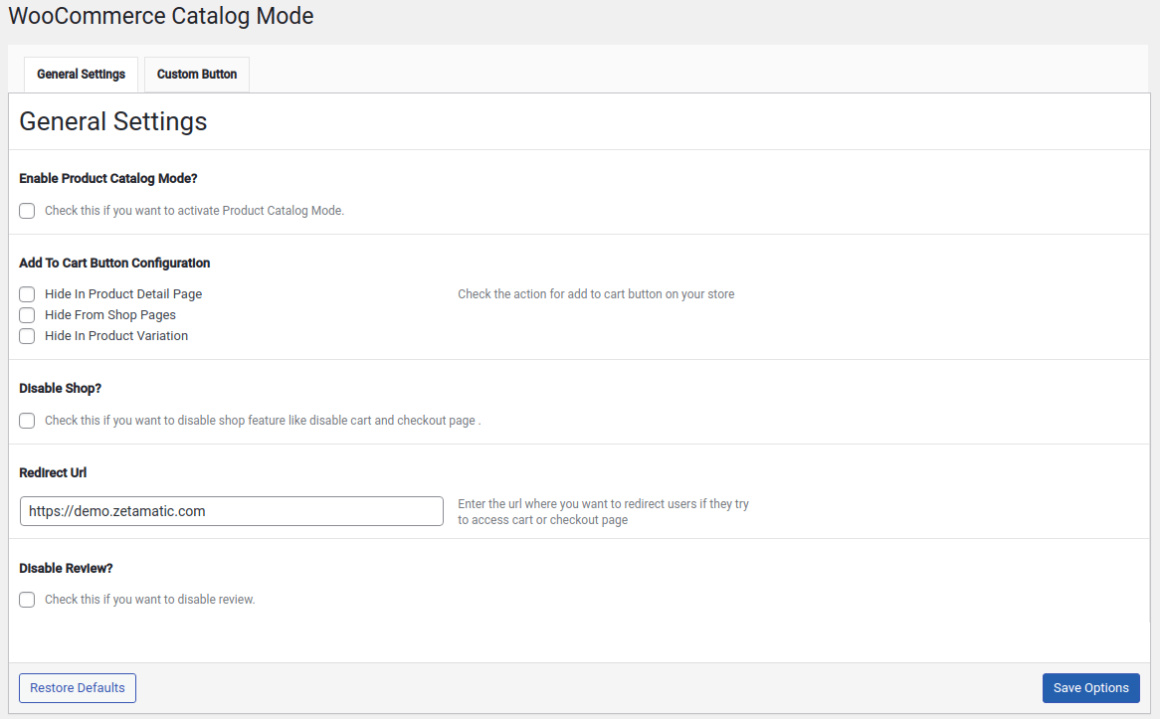Viewport: 1160px width, 719px height.
Task: Click the Save Options button
Action: [1090, 687]
